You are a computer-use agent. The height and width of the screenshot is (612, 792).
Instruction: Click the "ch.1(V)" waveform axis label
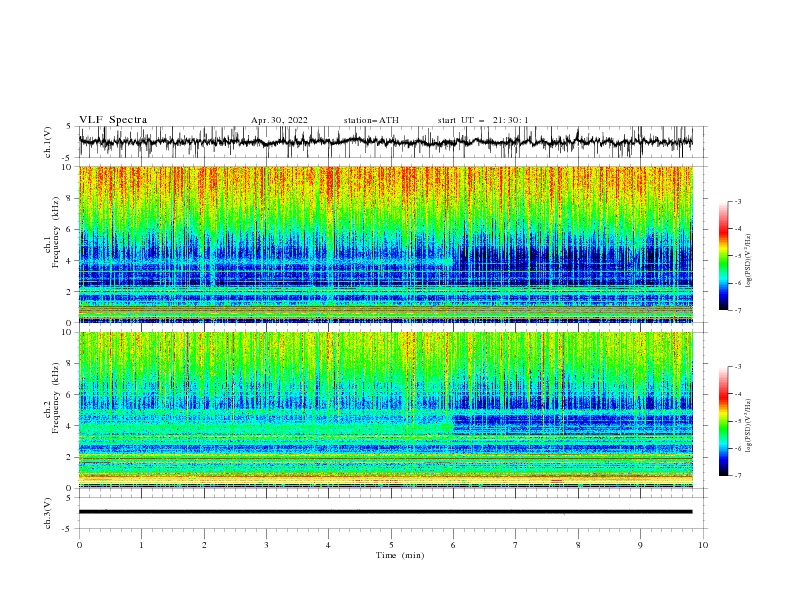tap(48, 142)
